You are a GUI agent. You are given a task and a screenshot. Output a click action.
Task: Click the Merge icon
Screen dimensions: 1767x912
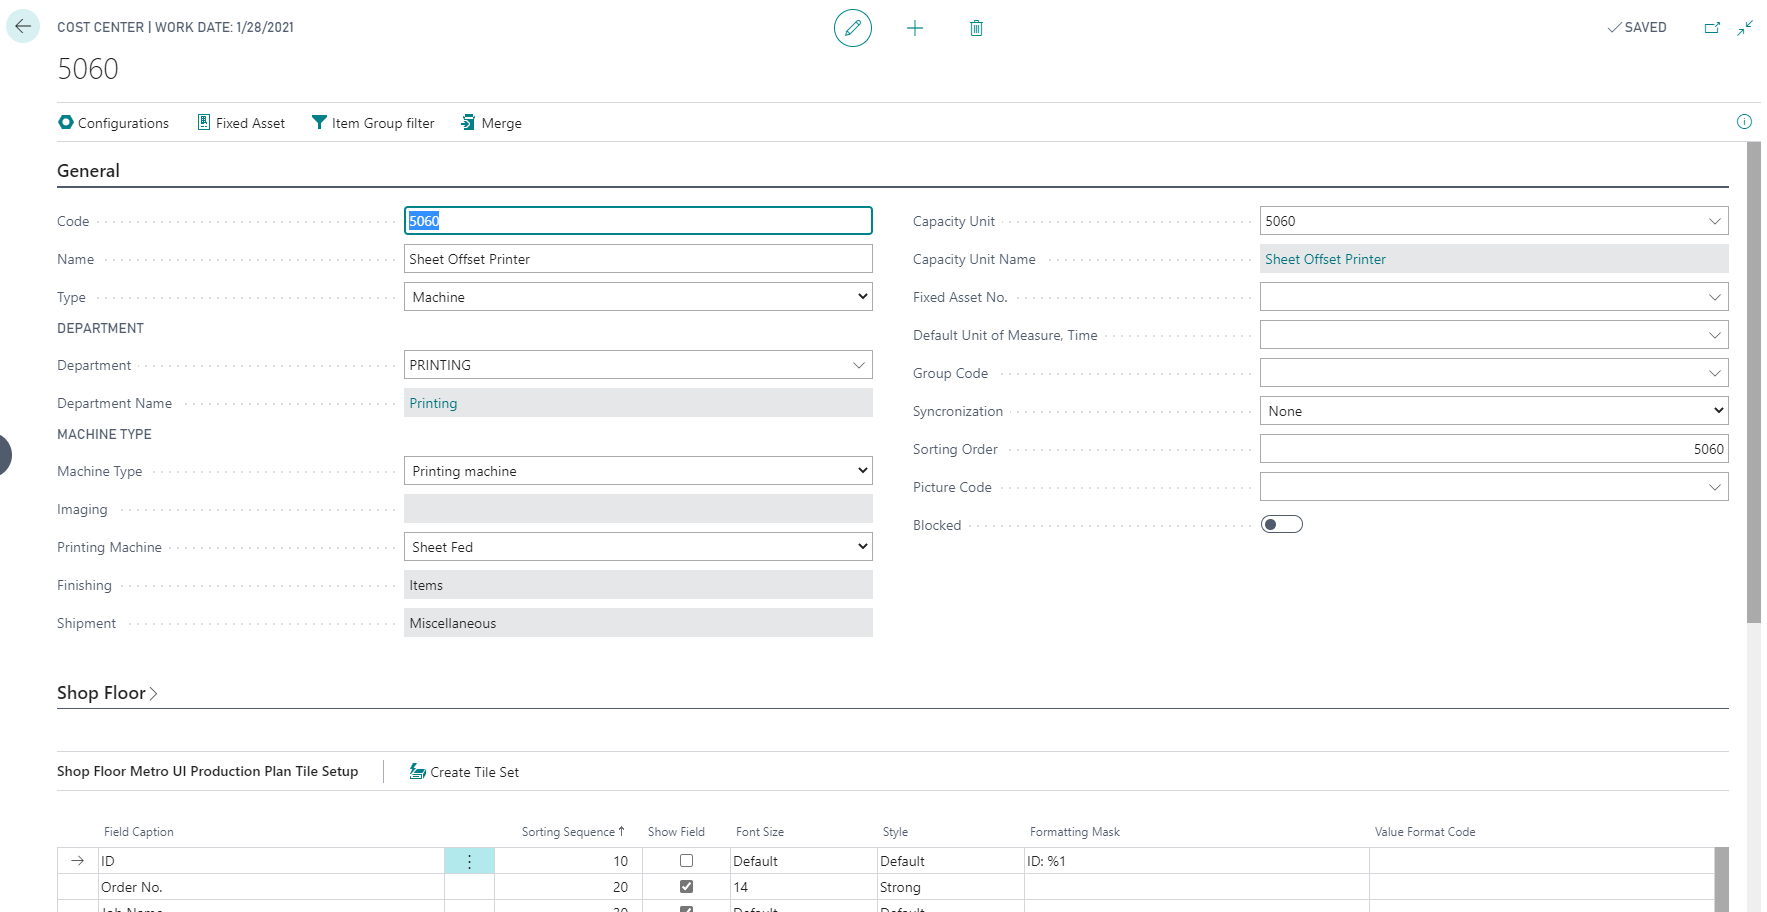(468, 122)
